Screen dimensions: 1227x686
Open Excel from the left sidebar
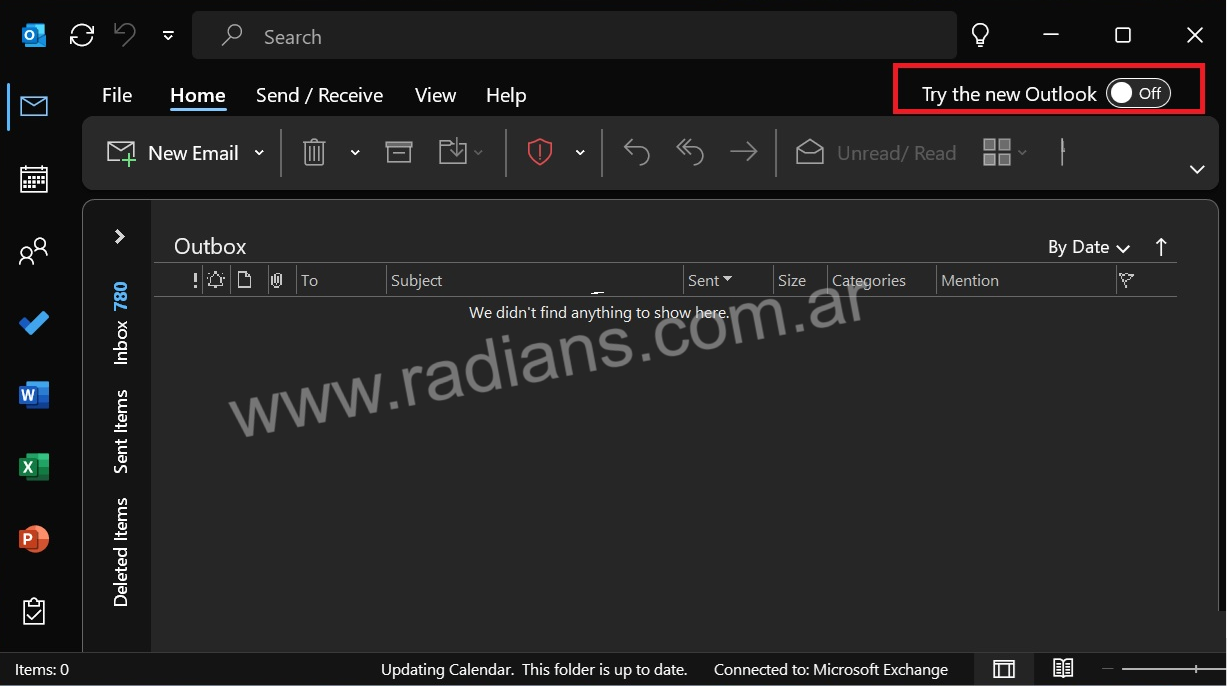[x=34, y=467]
